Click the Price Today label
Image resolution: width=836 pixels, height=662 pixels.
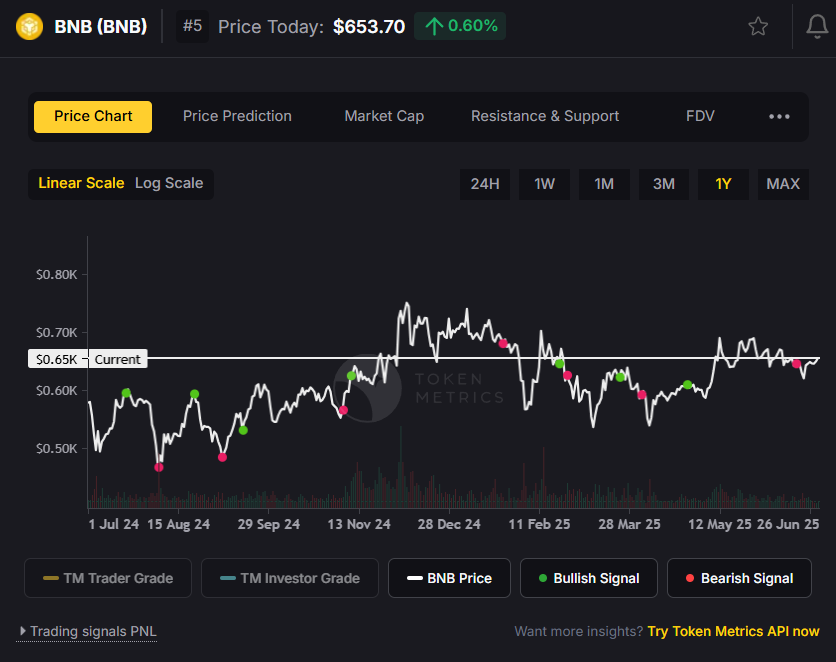pyautogui.click(x=271, y=27)
